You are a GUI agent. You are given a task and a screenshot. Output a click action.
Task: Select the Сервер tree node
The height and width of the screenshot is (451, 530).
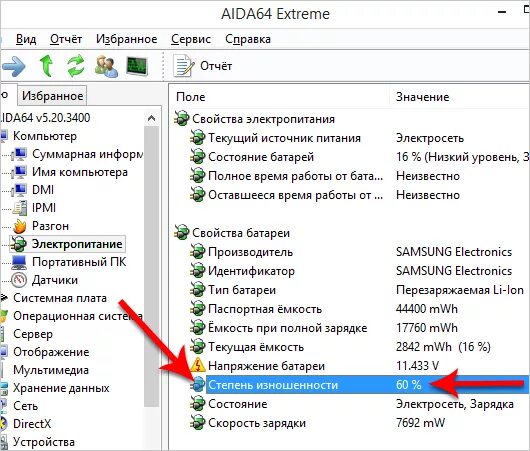tap(33, 334)
